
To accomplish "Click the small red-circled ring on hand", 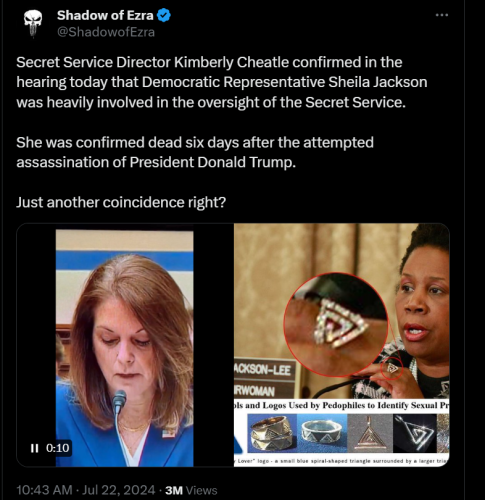I will 392,368.
